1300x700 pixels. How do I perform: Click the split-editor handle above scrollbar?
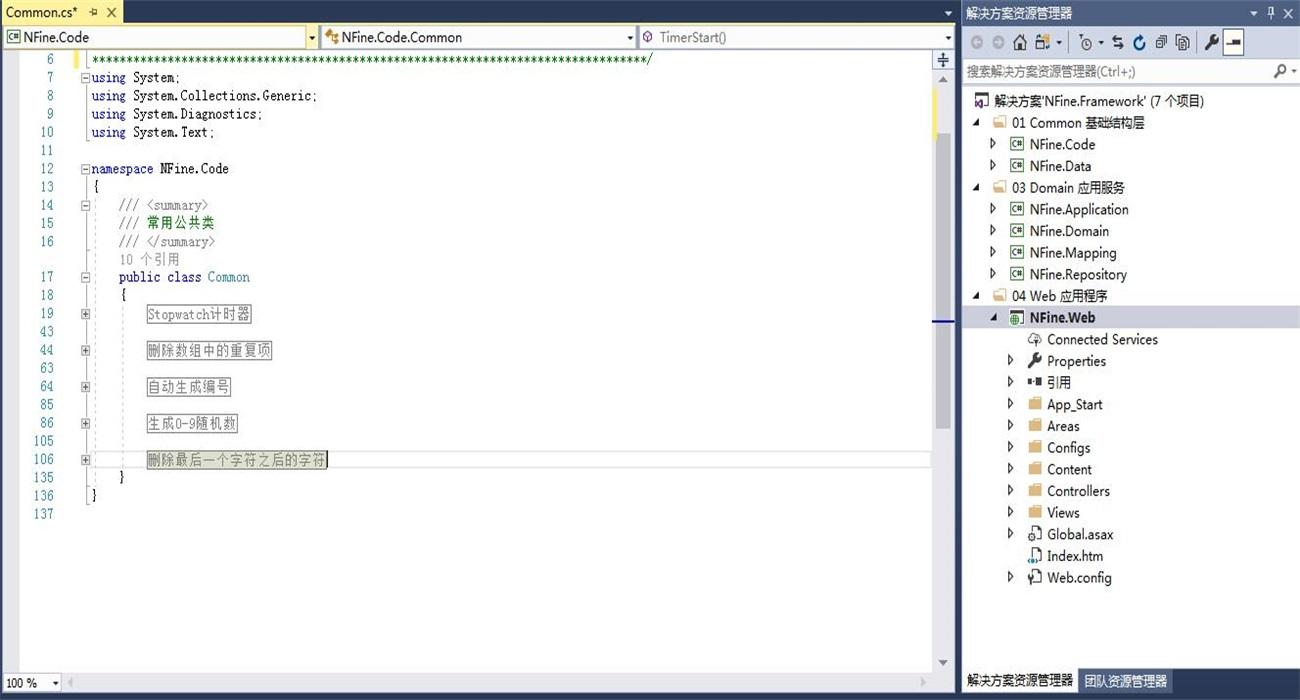[x=942, y=60]
